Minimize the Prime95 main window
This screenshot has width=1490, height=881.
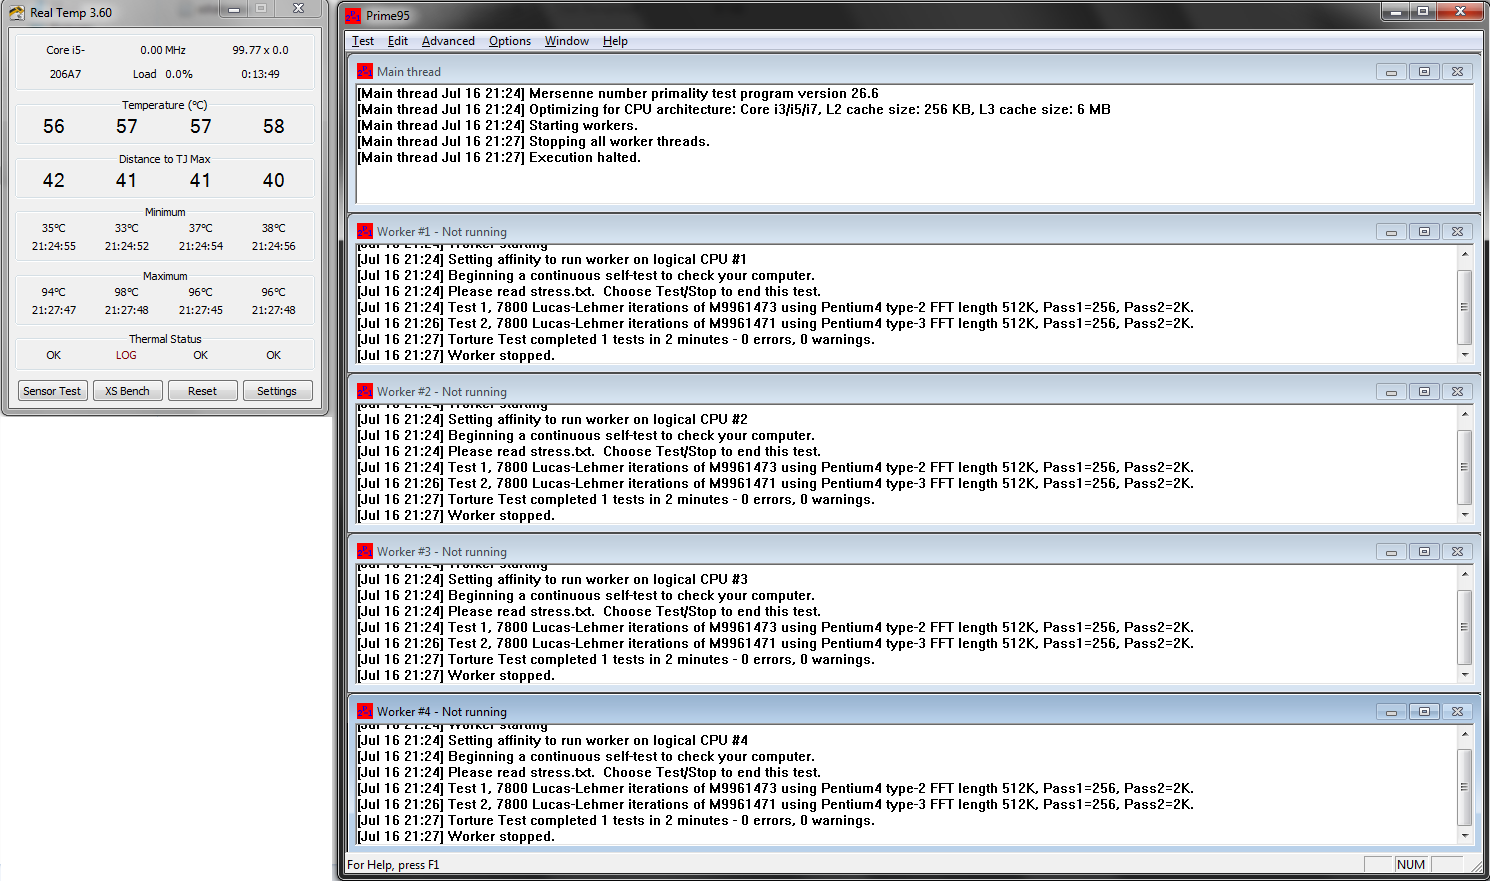click(x=1395, y=11)
